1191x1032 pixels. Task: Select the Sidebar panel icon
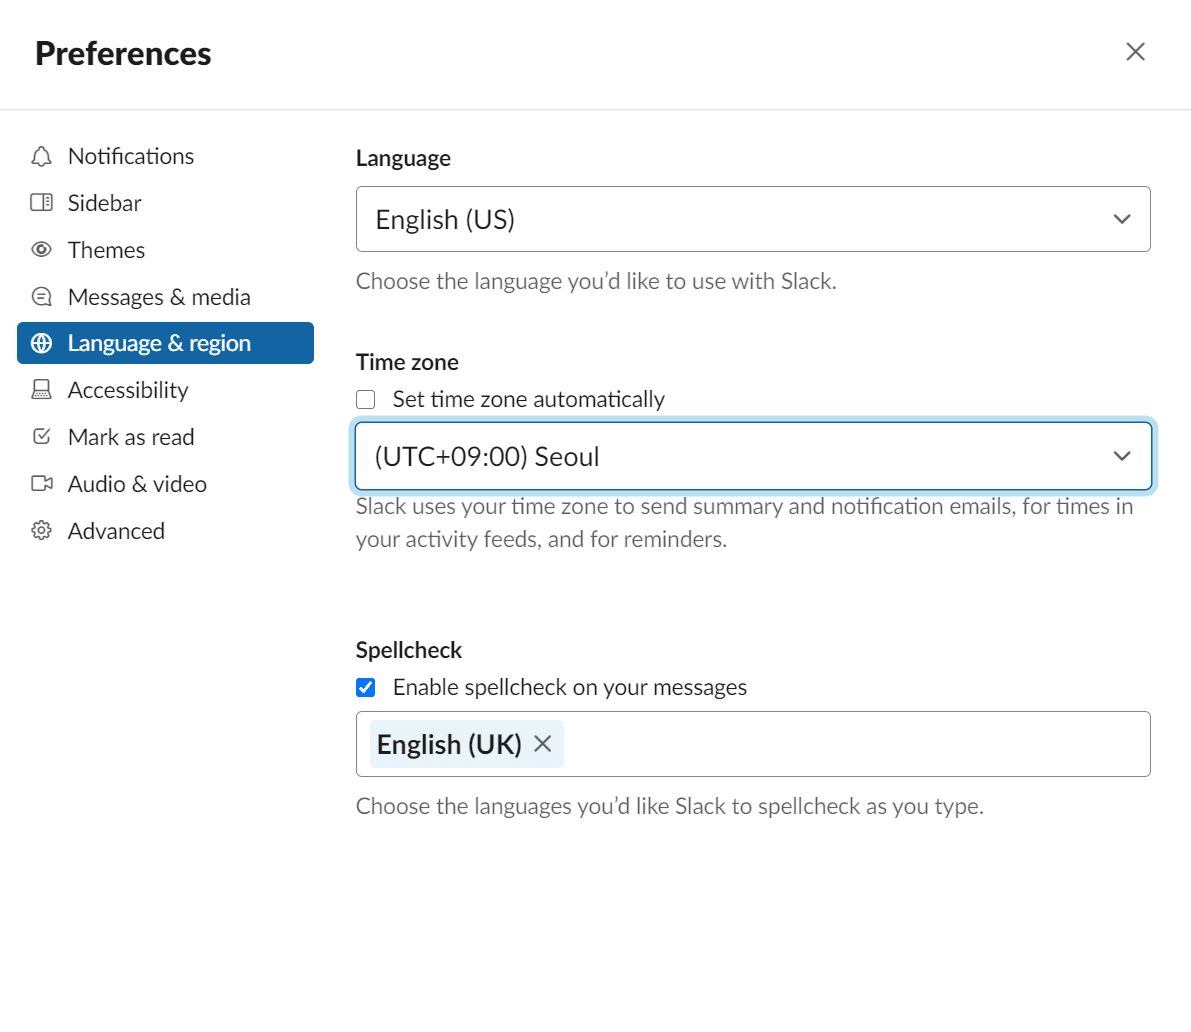click(x=41, y=203)
